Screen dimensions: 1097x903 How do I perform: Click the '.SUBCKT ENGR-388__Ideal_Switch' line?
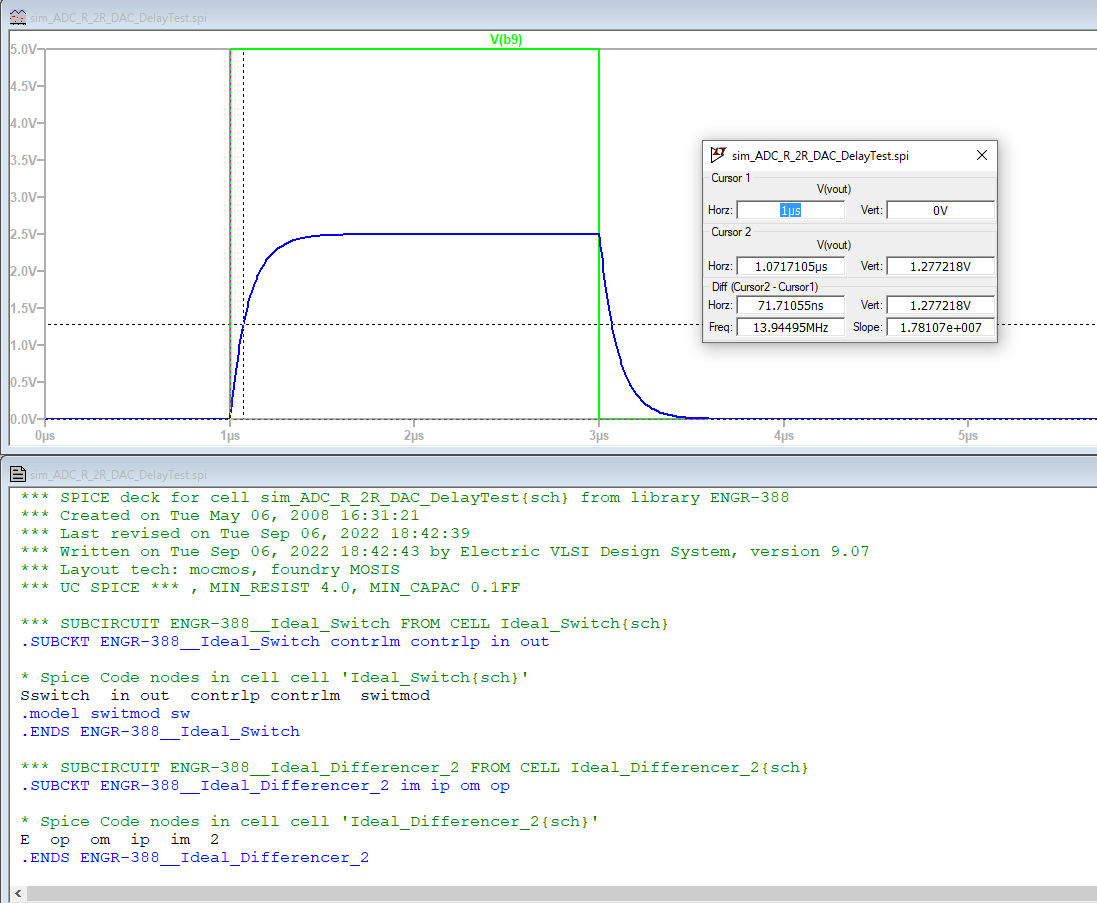coord(285,641)
